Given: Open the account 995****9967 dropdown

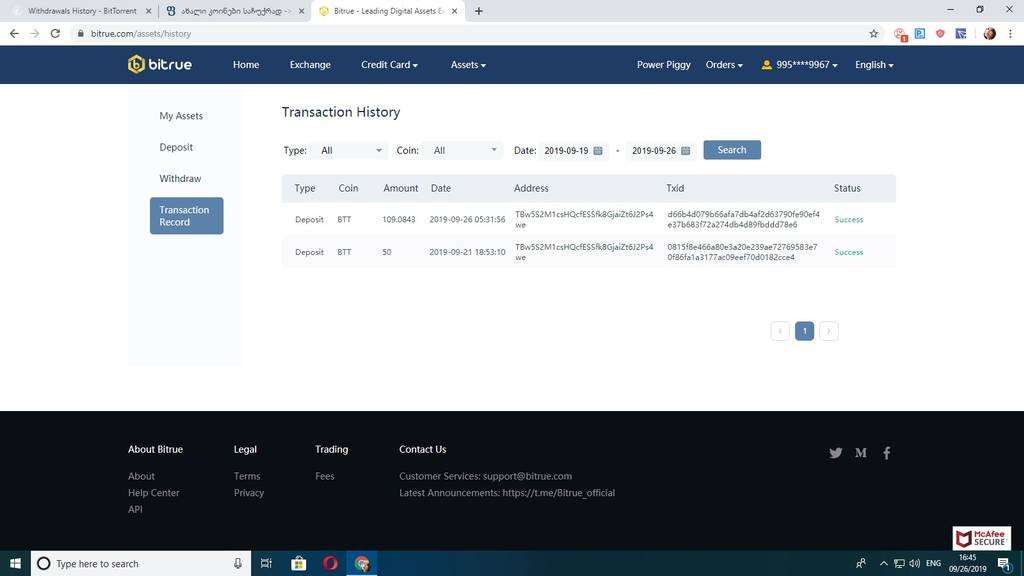Looking at the screenshot, I should point(799,65).
